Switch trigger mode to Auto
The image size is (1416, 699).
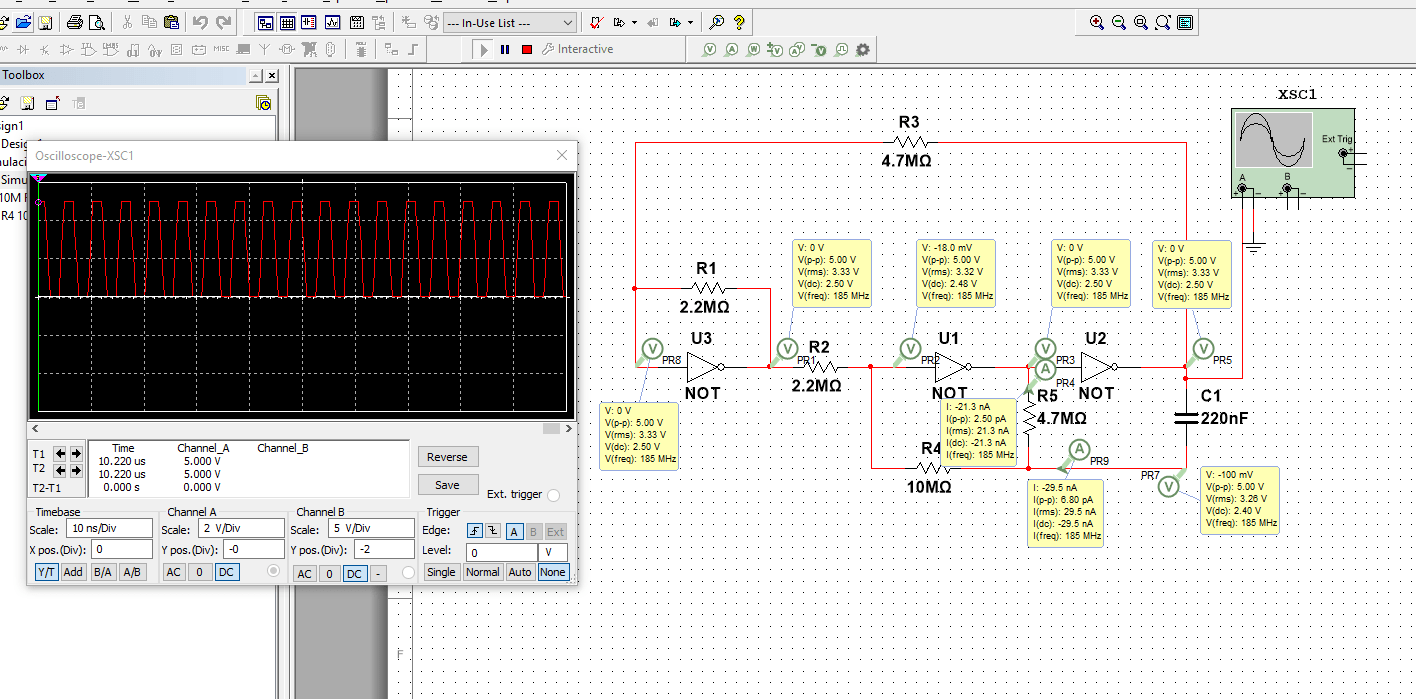520,571
